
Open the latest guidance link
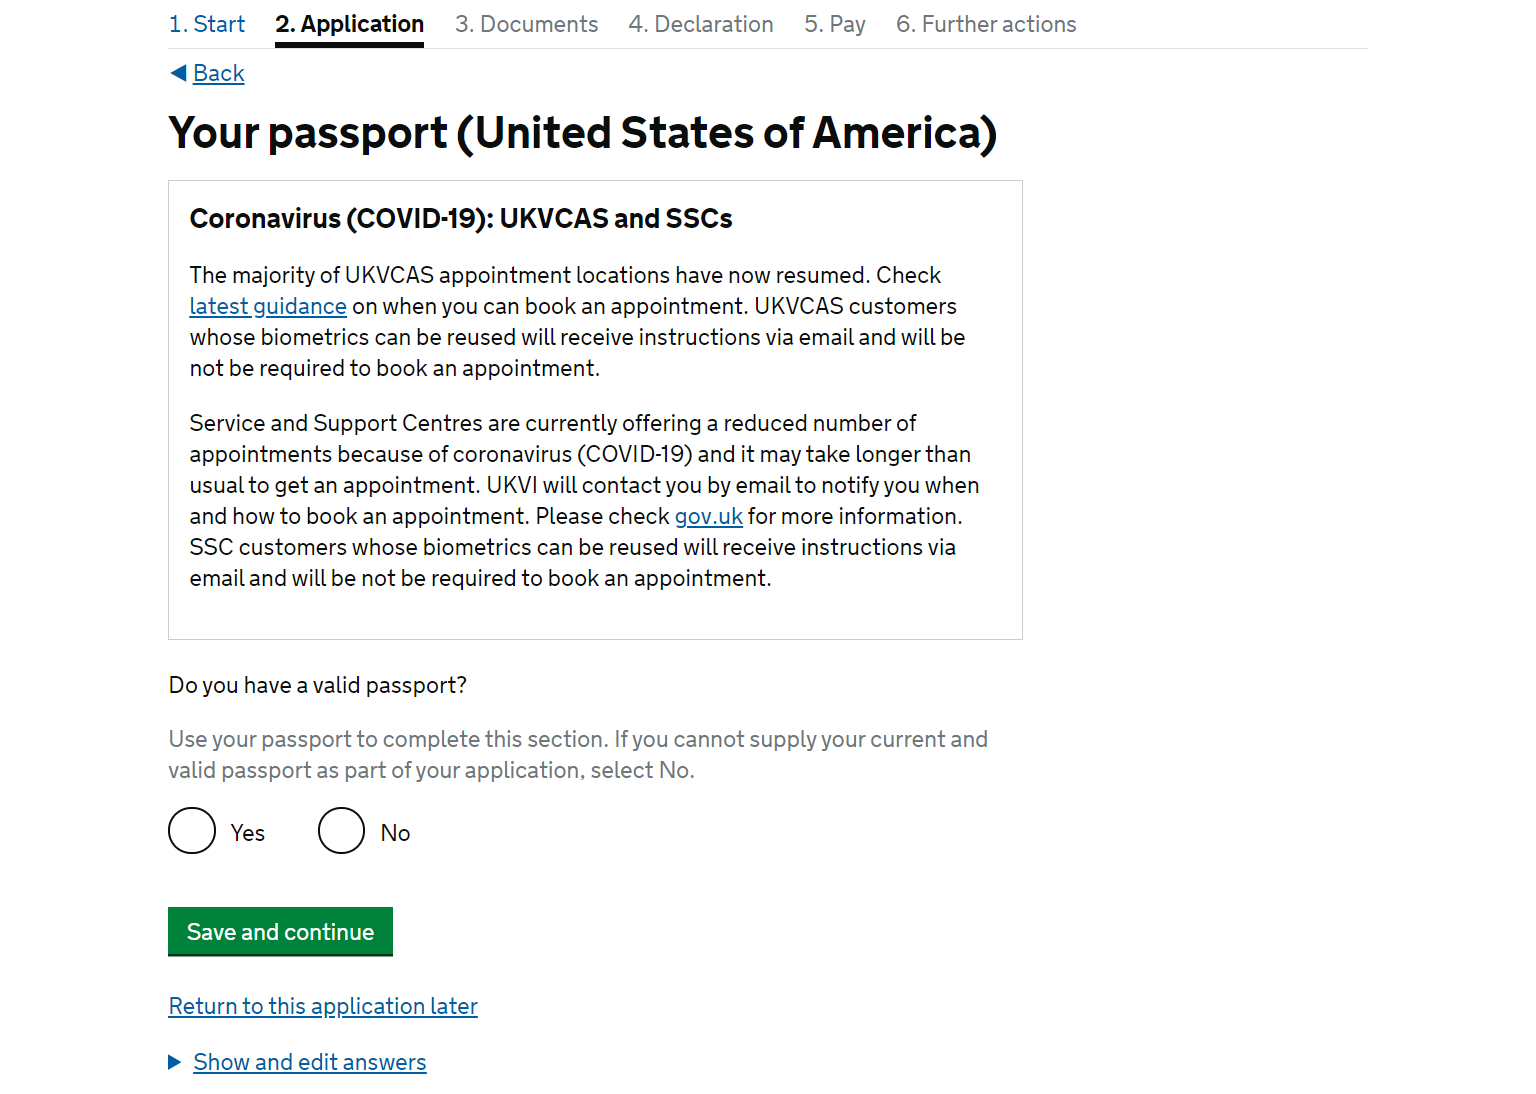click(268, 306)
